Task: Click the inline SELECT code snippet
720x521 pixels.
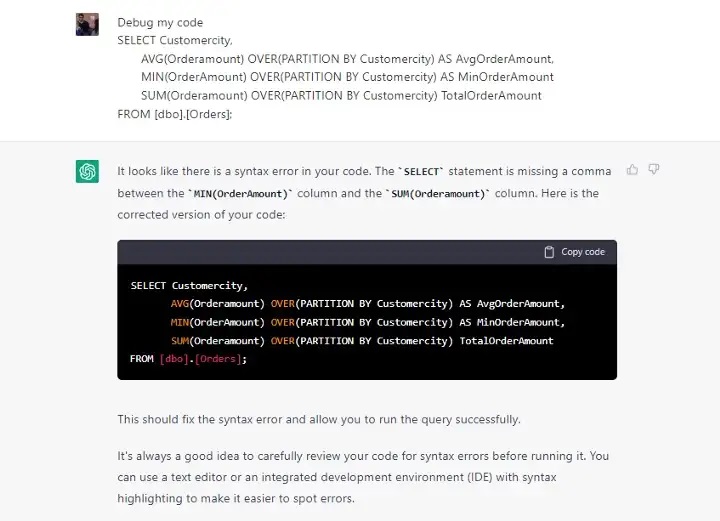Action: [x=421, y=172]
